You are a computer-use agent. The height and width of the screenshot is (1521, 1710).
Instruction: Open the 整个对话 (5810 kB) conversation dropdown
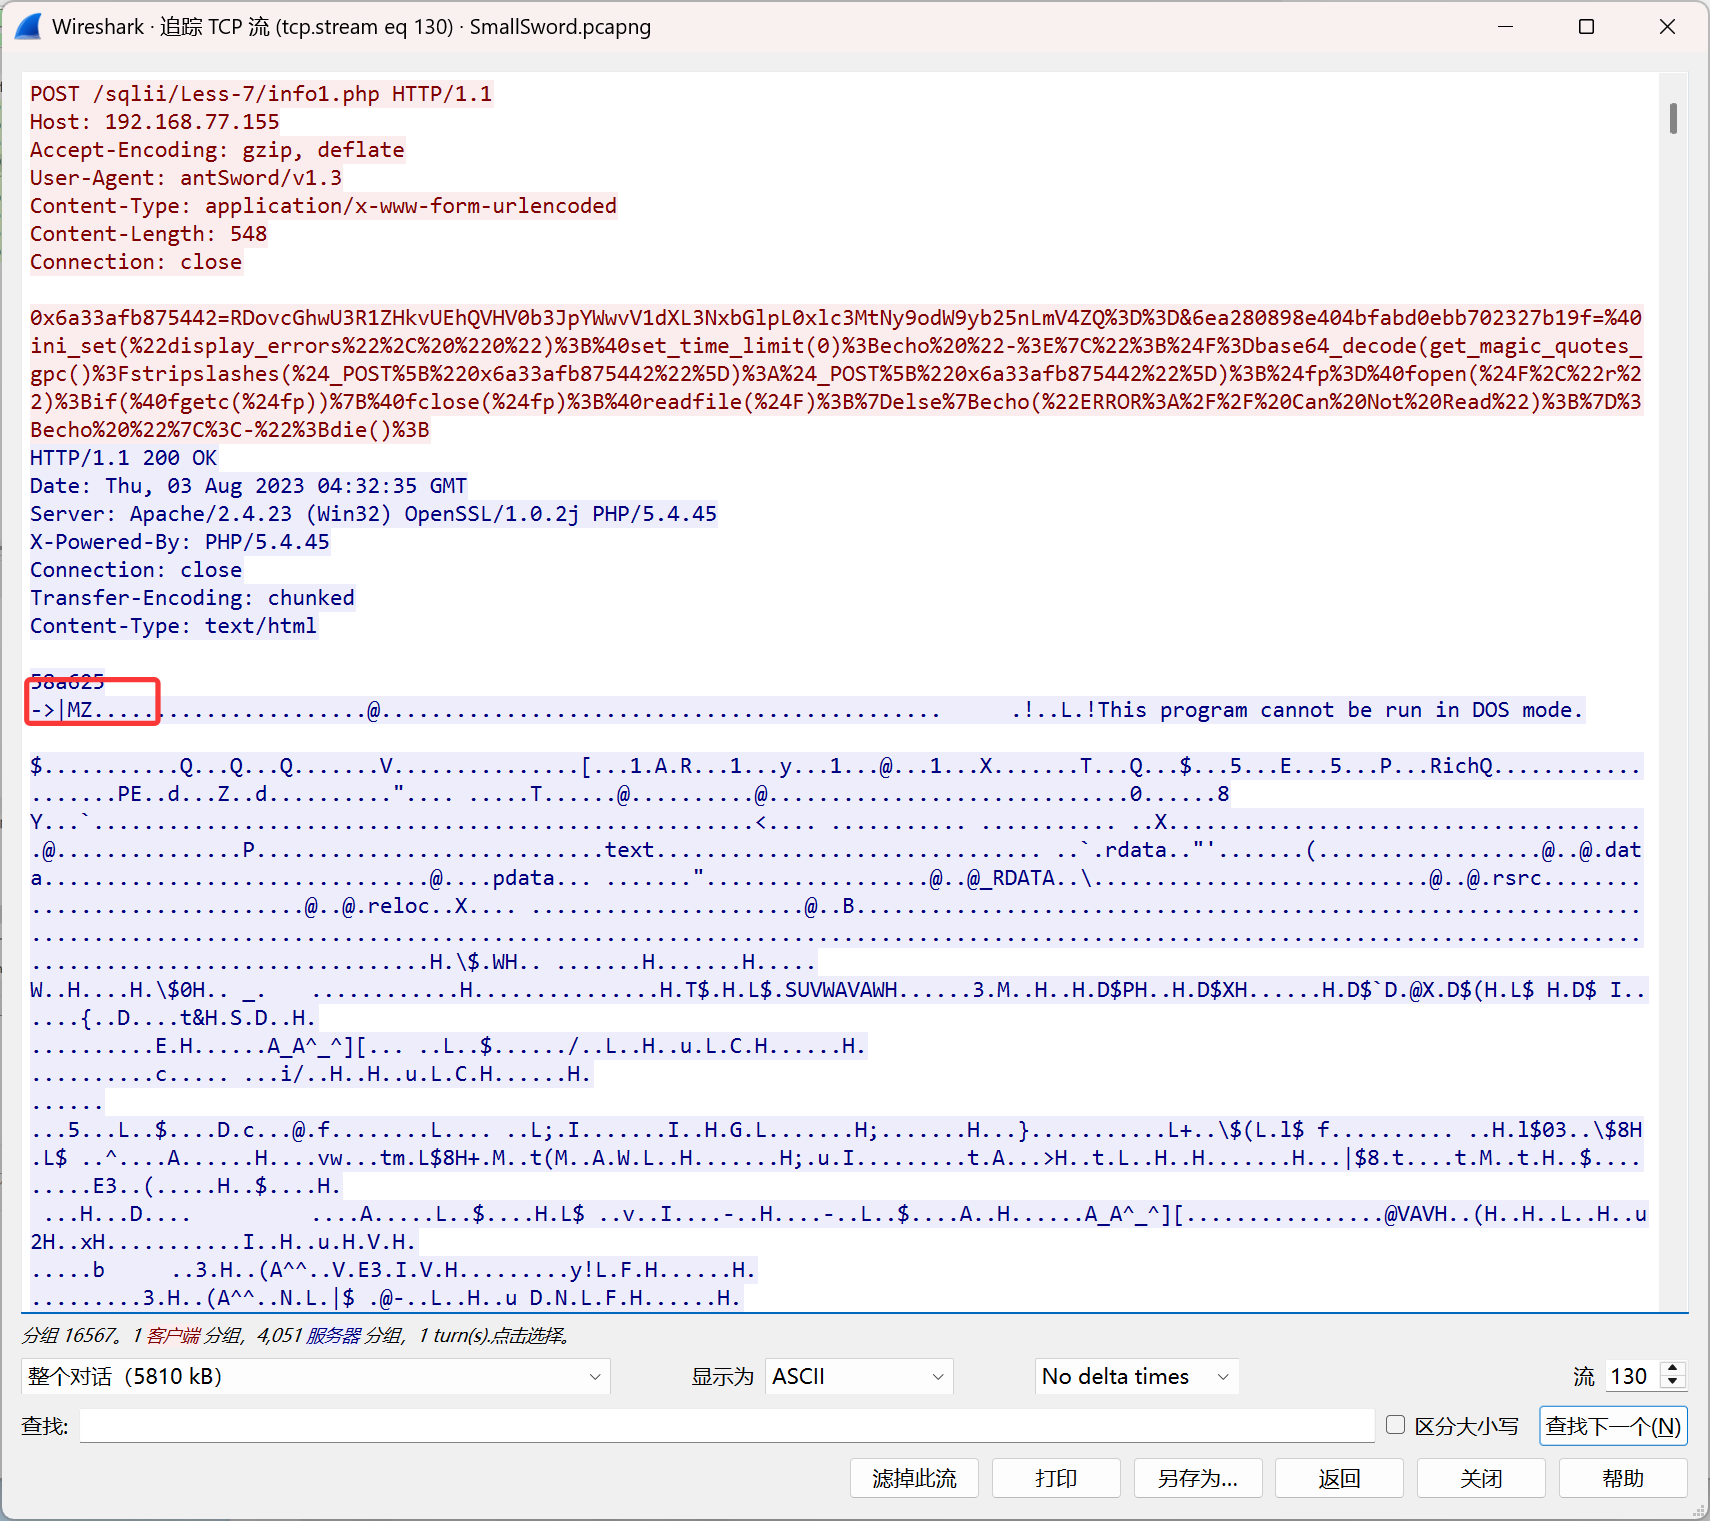315,1376
